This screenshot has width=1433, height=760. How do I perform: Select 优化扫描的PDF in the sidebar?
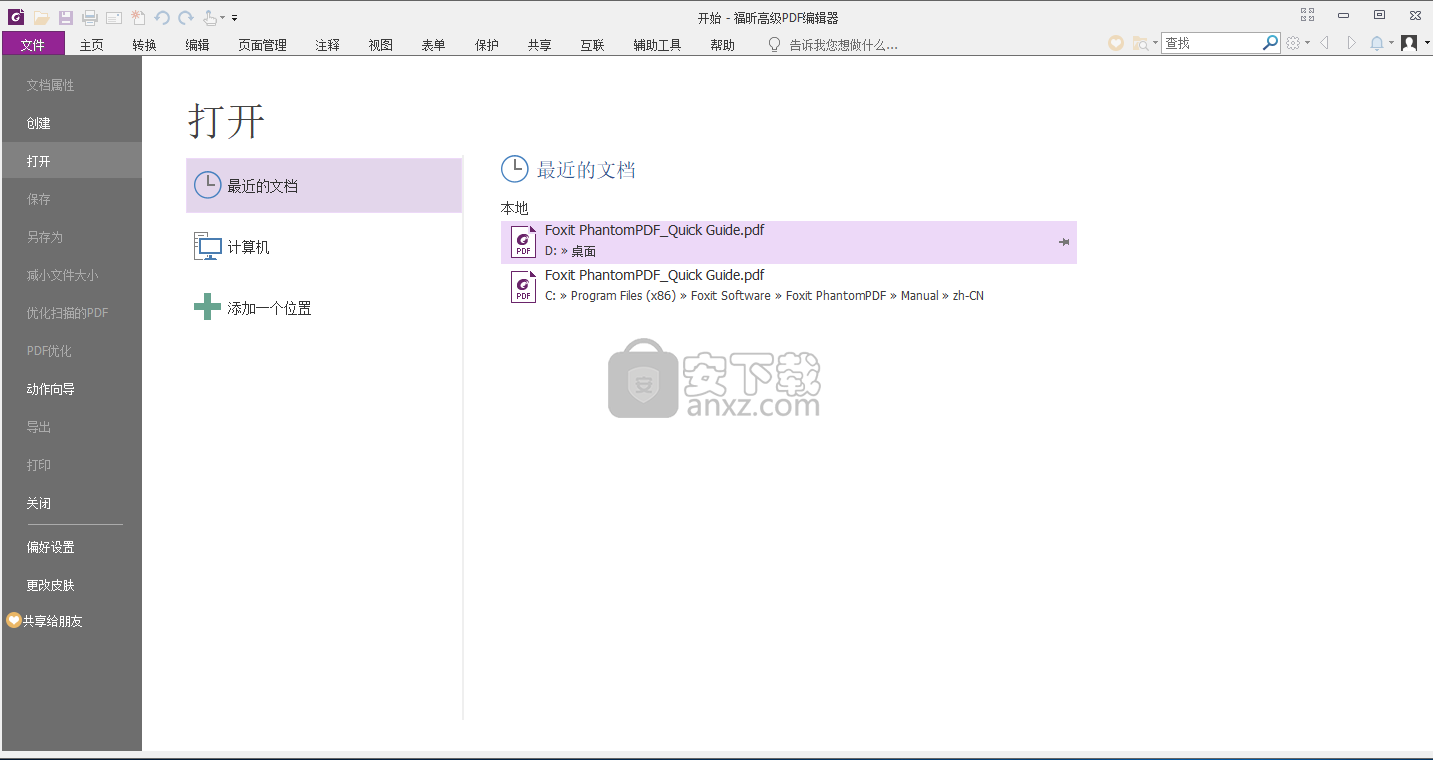click(72, 313)
